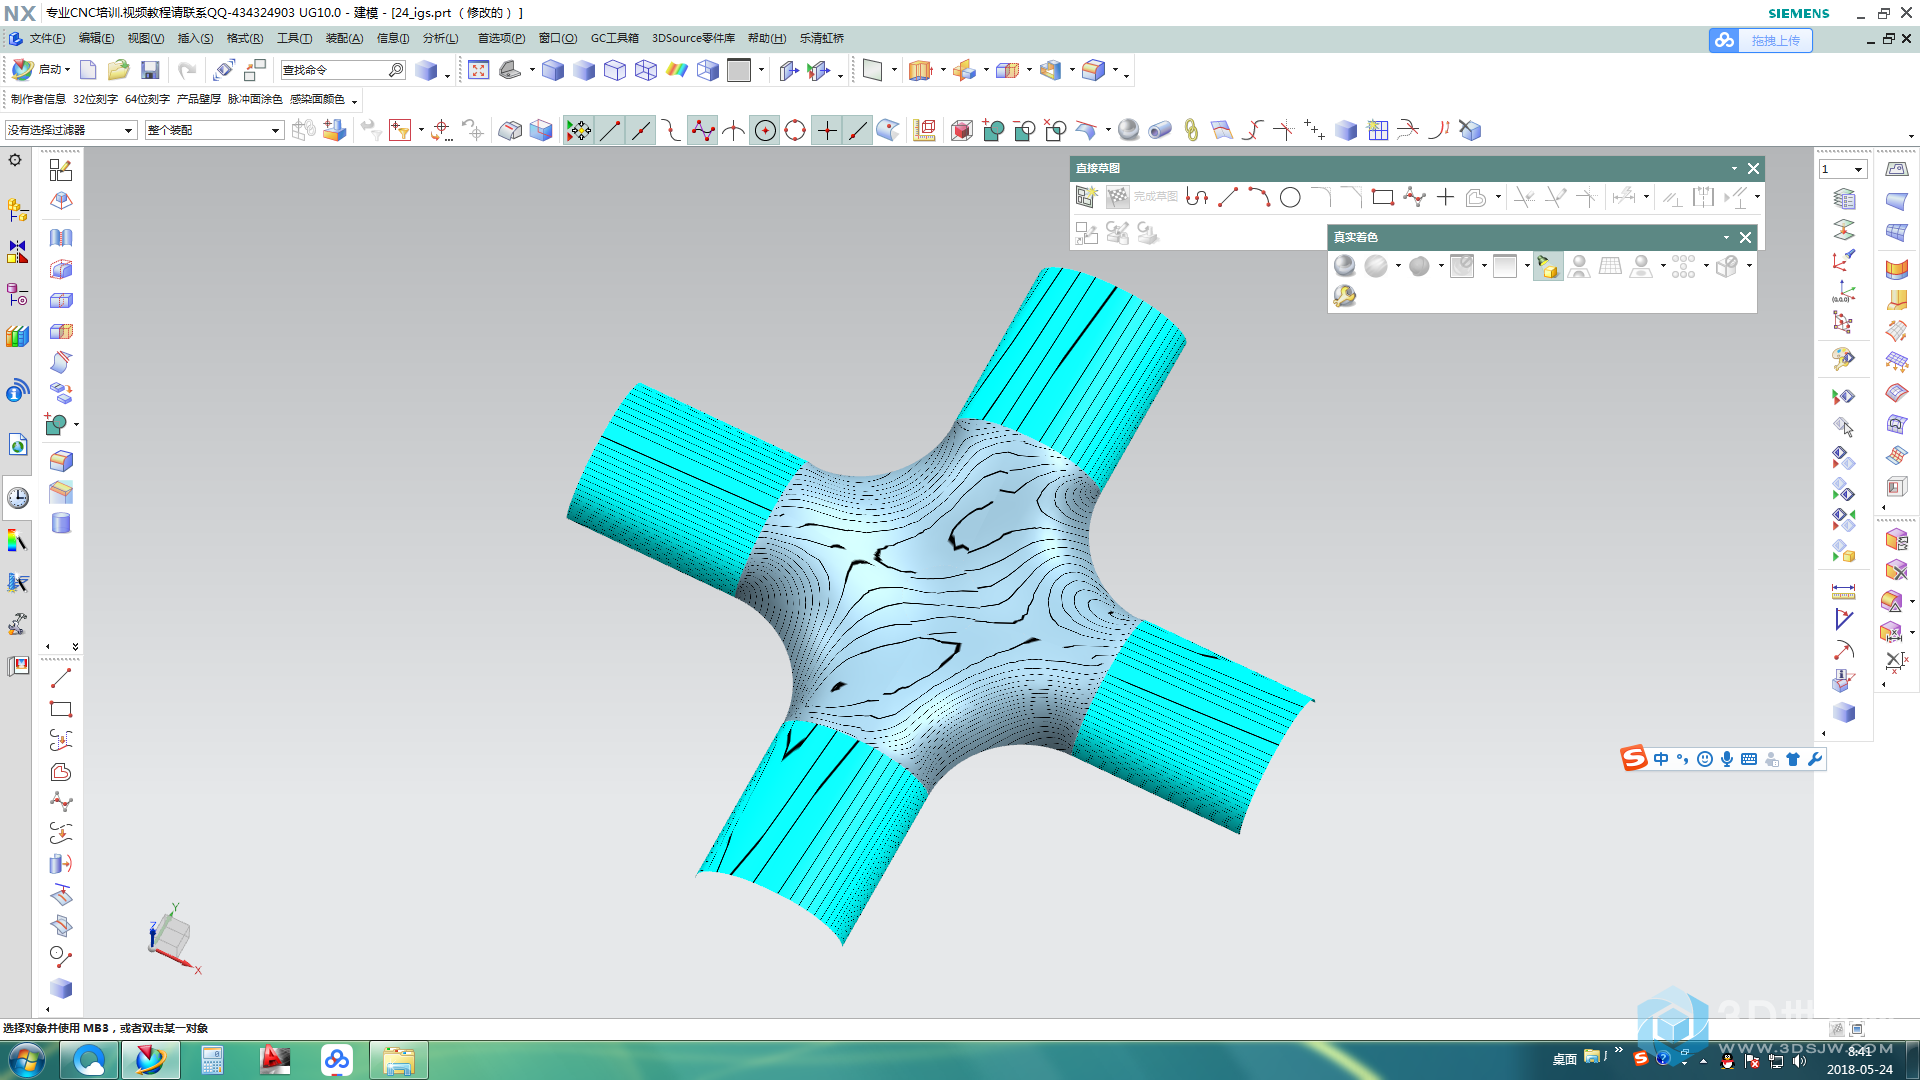Screen dimensions: 1920x1080
Task: Open the 文件(F) menu
Action: click(47, 38)
